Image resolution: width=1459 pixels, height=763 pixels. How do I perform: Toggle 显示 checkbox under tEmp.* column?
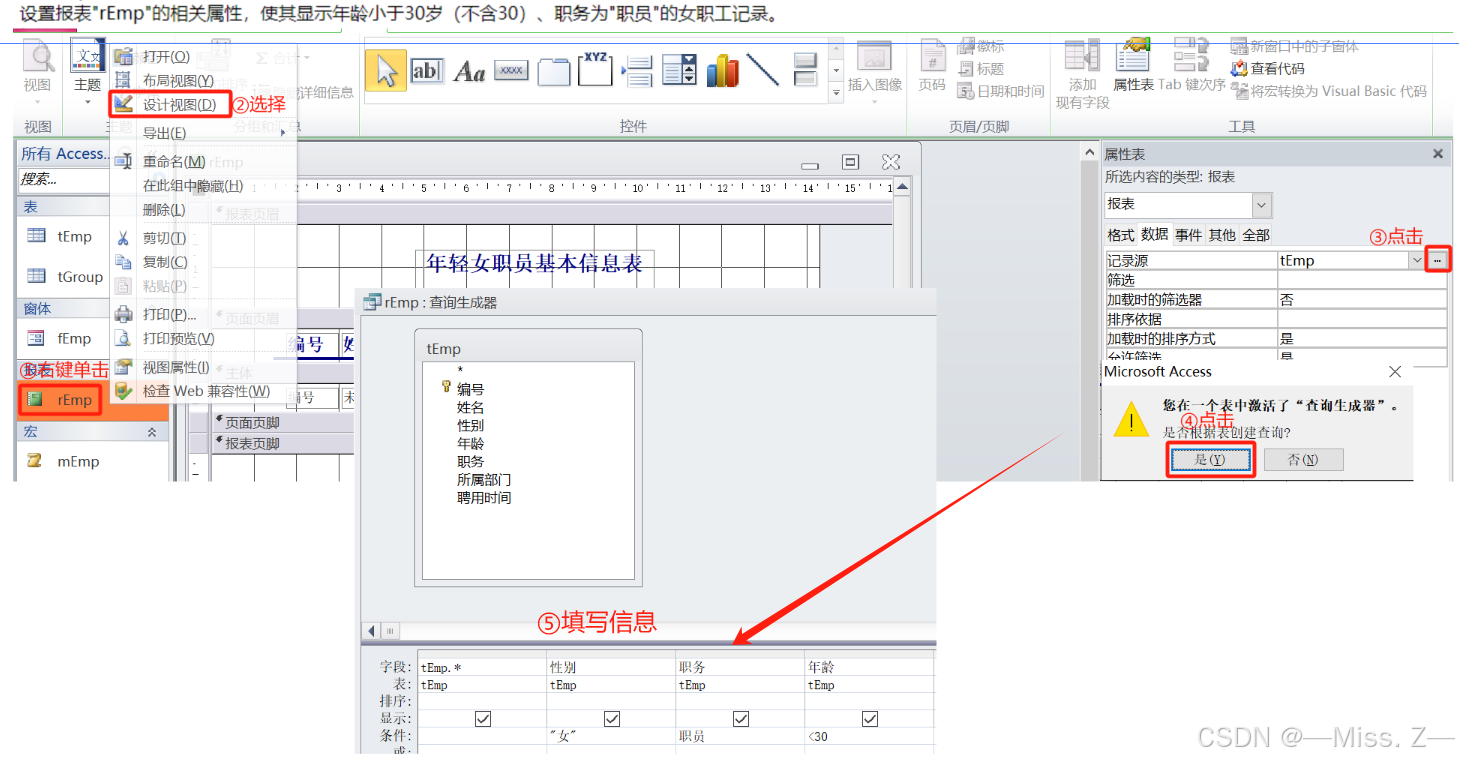pyautogui.click(x=483, y=719)
